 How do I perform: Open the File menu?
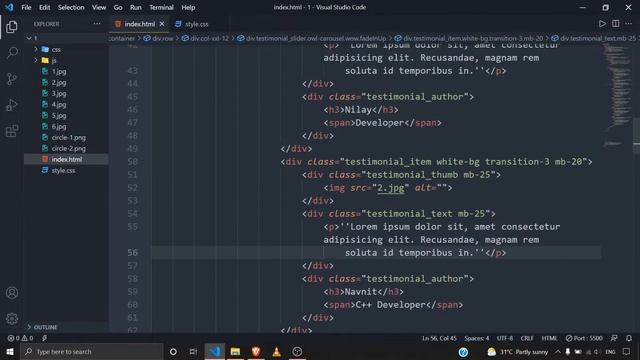[x=26, y=7]
